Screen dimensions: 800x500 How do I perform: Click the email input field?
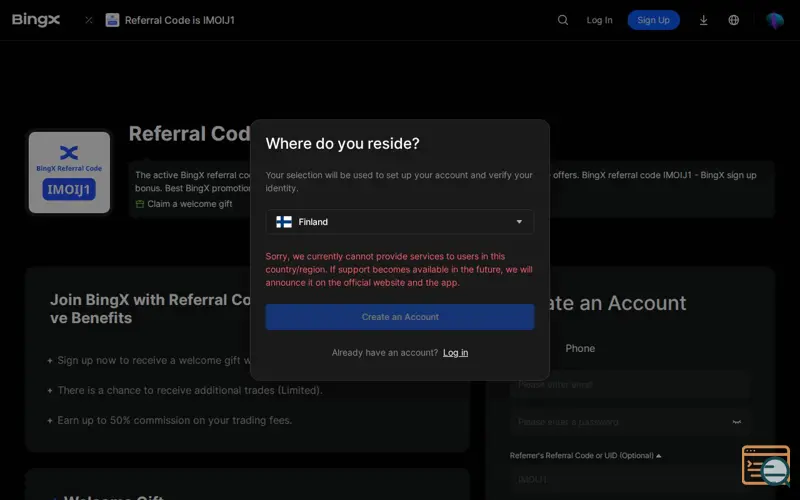pyautogui.click(x=630, y=385)
